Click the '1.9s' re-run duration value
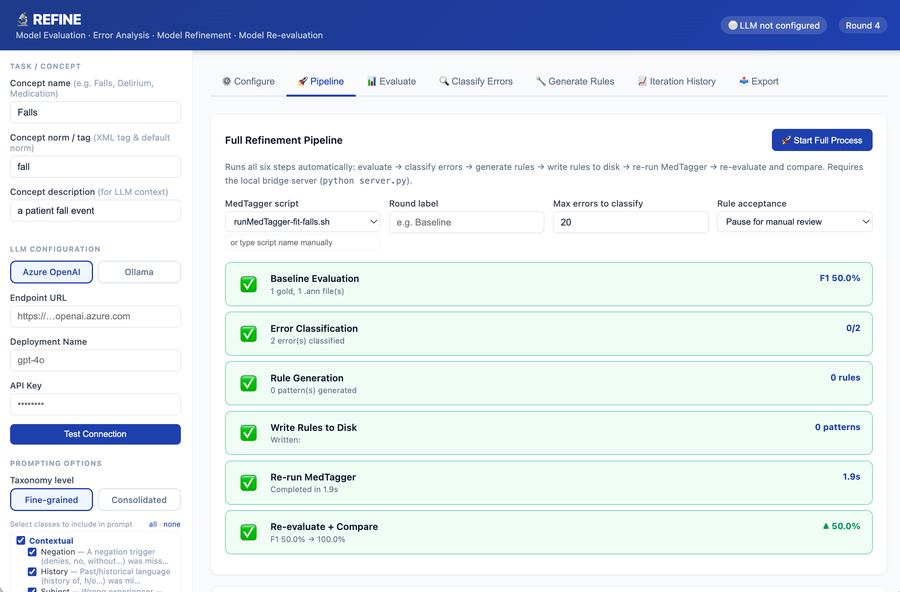 tap(851, 477)
